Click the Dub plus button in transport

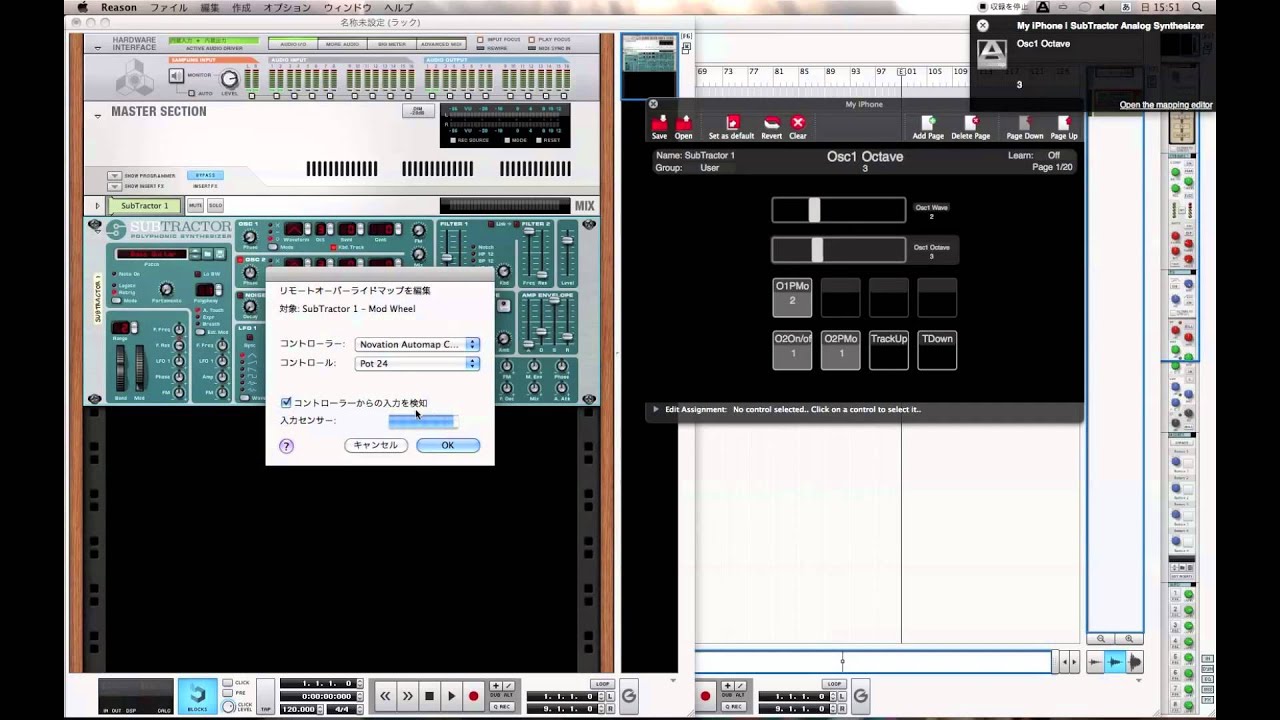tap(495, 686)
